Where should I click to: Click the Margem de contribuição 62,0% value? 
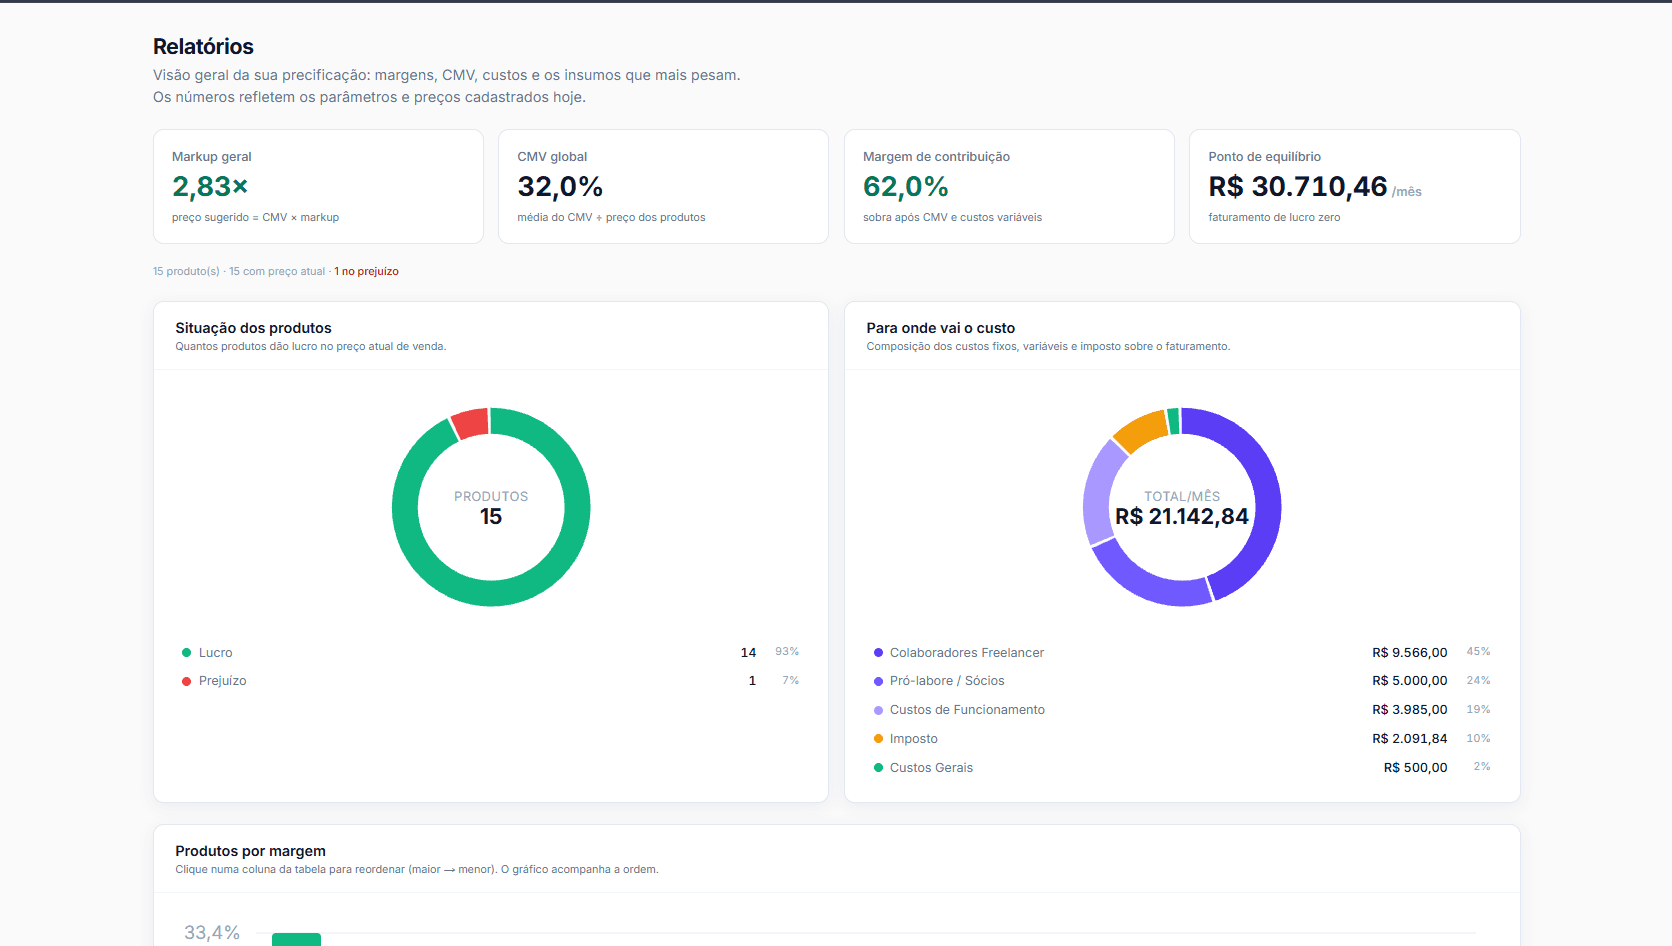point(906,187)
